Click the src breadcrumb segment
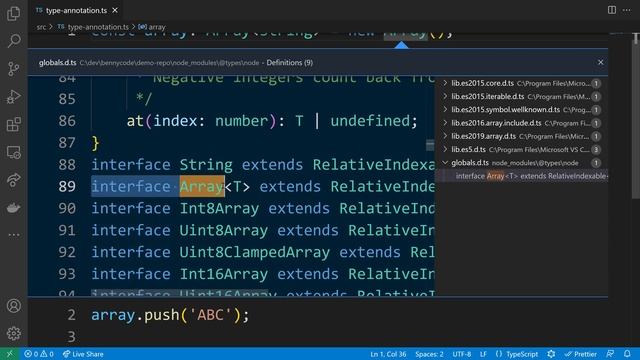This screenshot has width=640, height=360. pos(41,27)
